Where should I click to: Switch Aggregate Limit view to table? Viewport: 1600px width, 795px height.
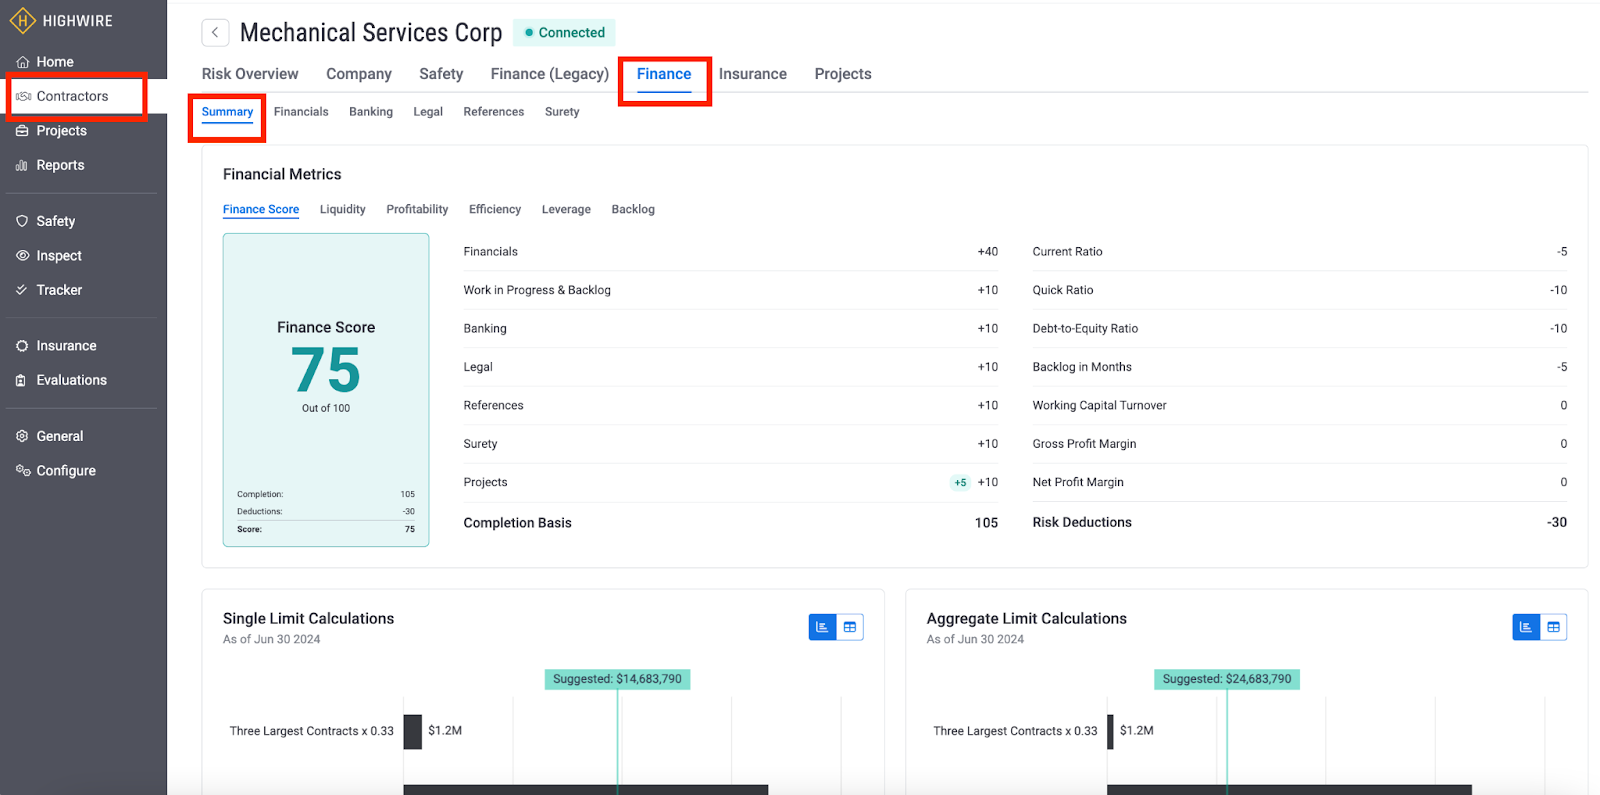pyautogui.click(x=1553, y=627)
